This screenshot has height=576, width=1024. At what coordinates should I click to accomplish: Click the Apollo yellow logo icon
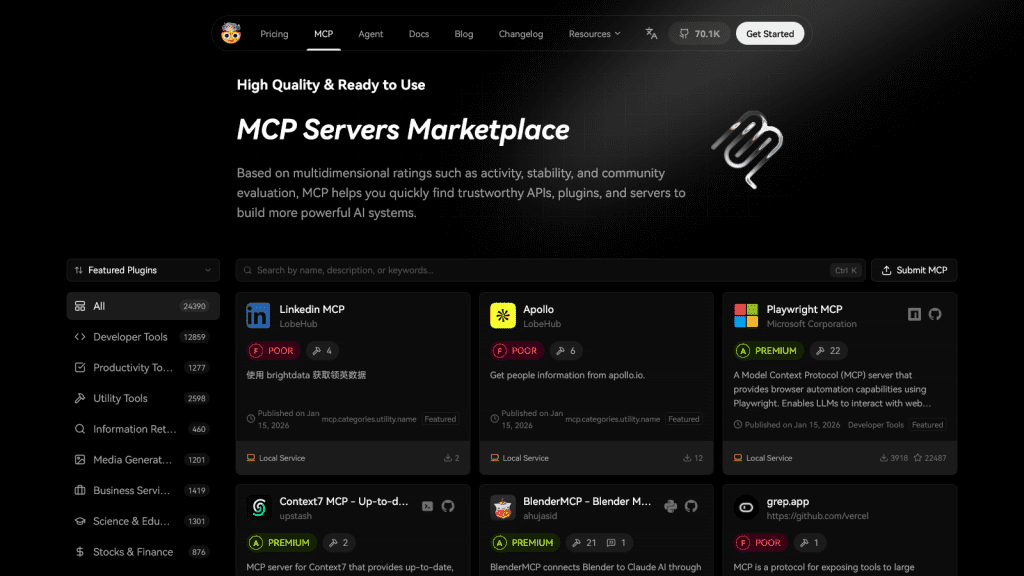(502, 316)
